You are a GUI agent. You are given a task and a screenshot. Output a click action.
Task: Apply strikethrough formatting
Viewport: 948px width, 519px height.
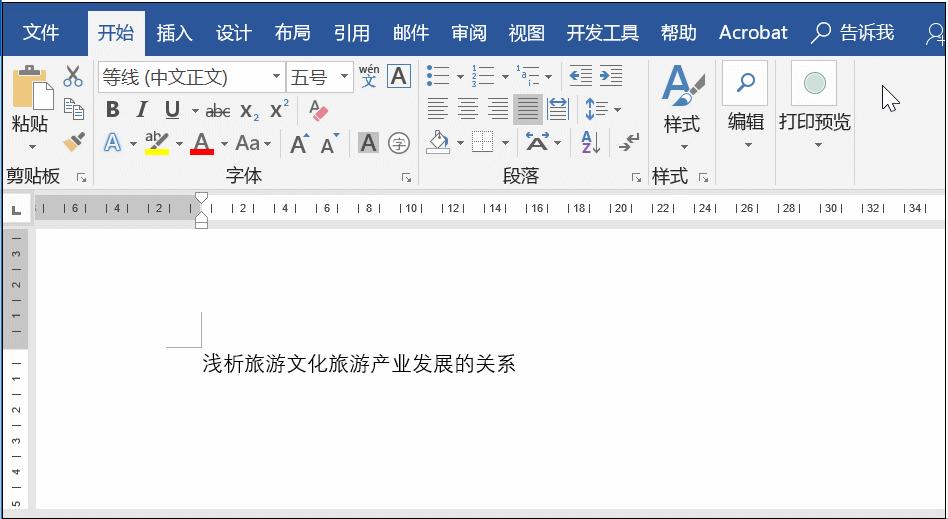click(x=218, y=111)
